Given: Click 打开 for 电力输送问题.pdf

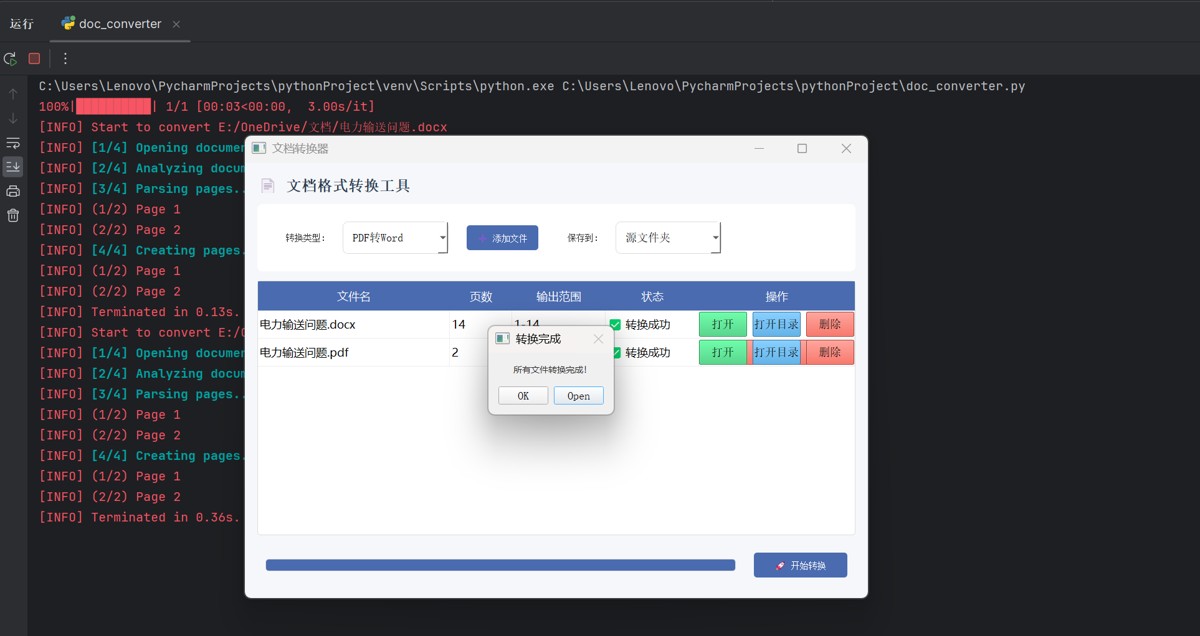Looking at the screenshot, I should click(723, 352).
